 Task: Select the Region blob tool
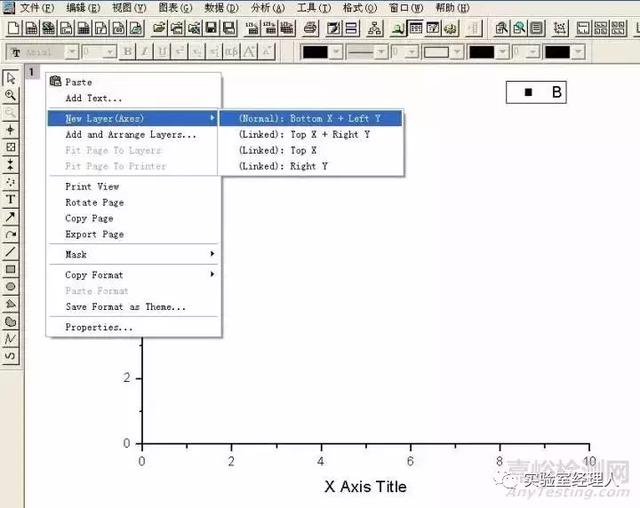[11, 322]
